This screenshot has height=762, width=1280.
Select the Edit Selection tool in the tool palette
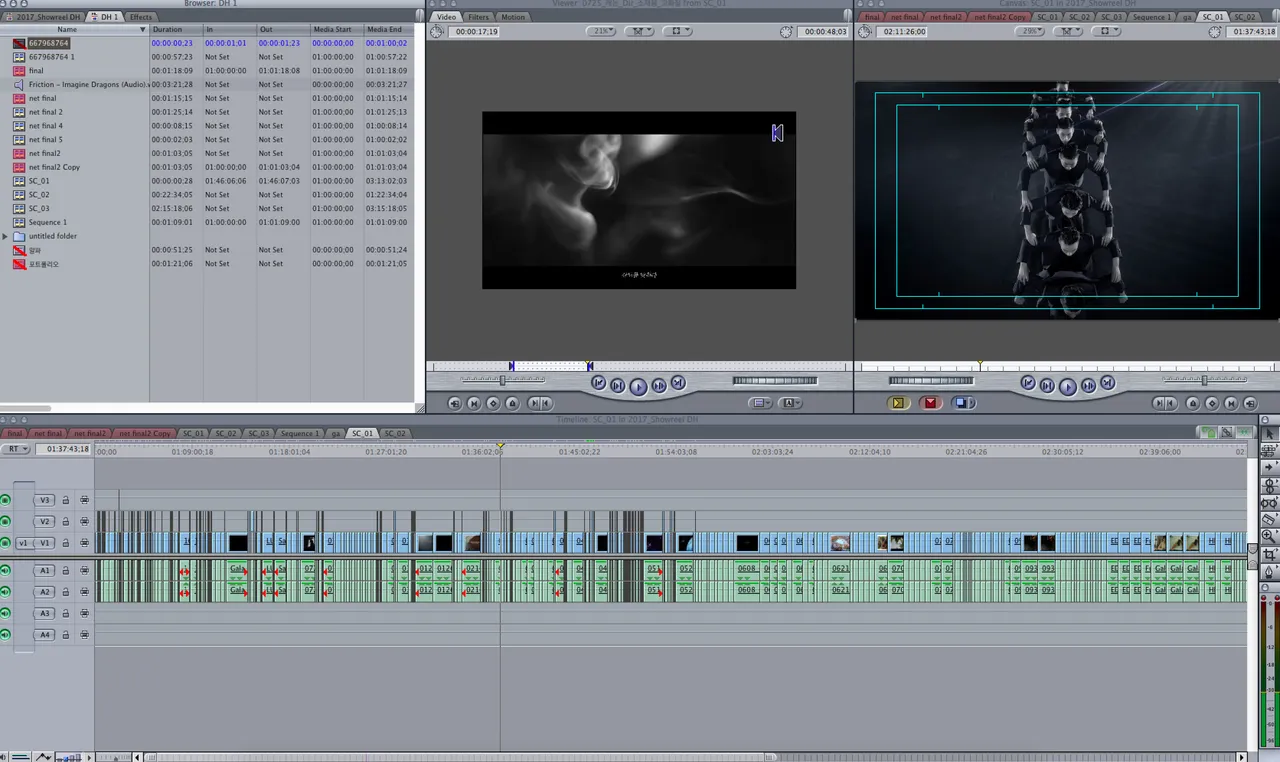pyautogui.click(x=1270, y=450)
